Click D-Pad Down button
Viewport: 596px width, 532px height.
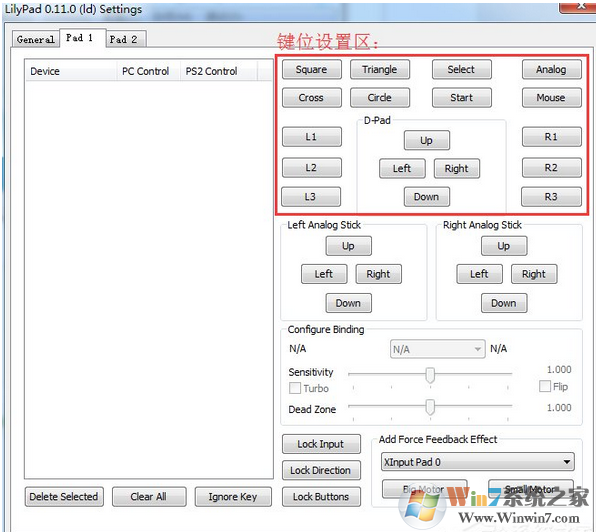pos(426,196)
